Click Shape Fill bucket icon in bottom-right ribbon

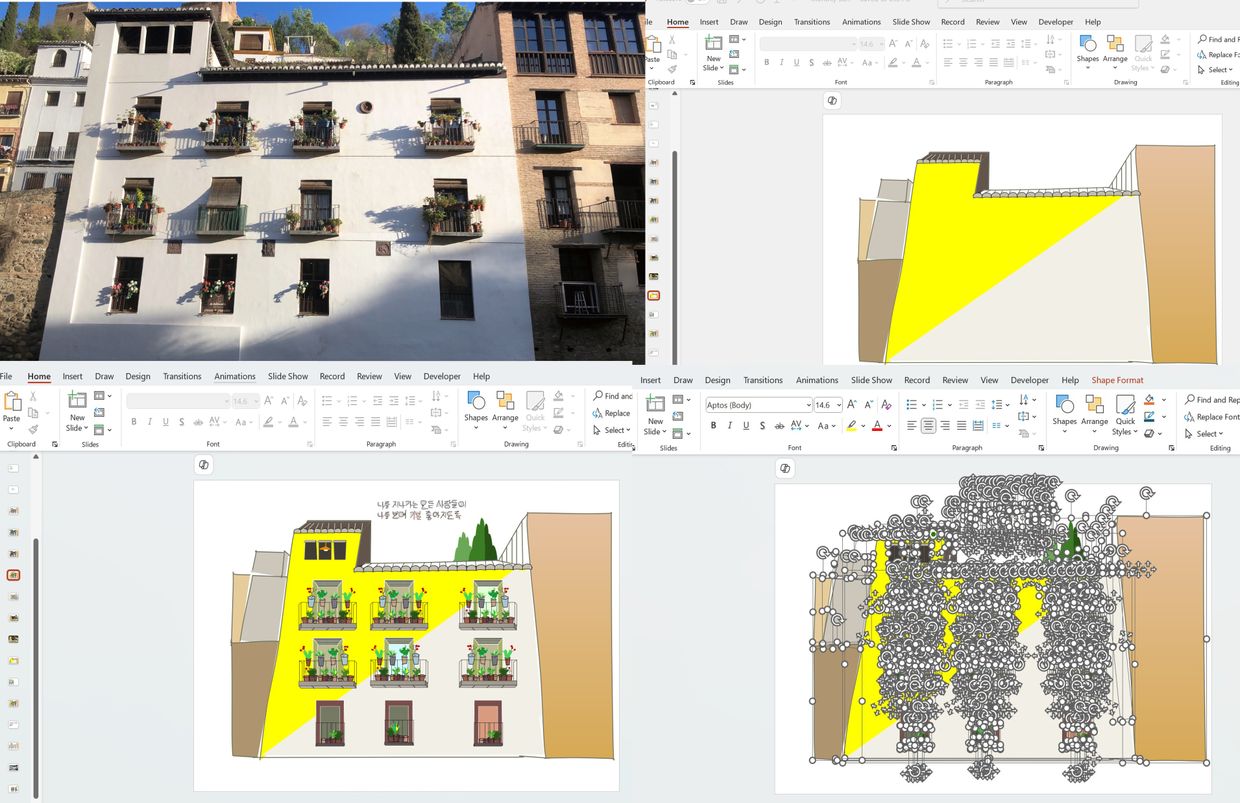pyautogui.click(x=1149, y=400)
